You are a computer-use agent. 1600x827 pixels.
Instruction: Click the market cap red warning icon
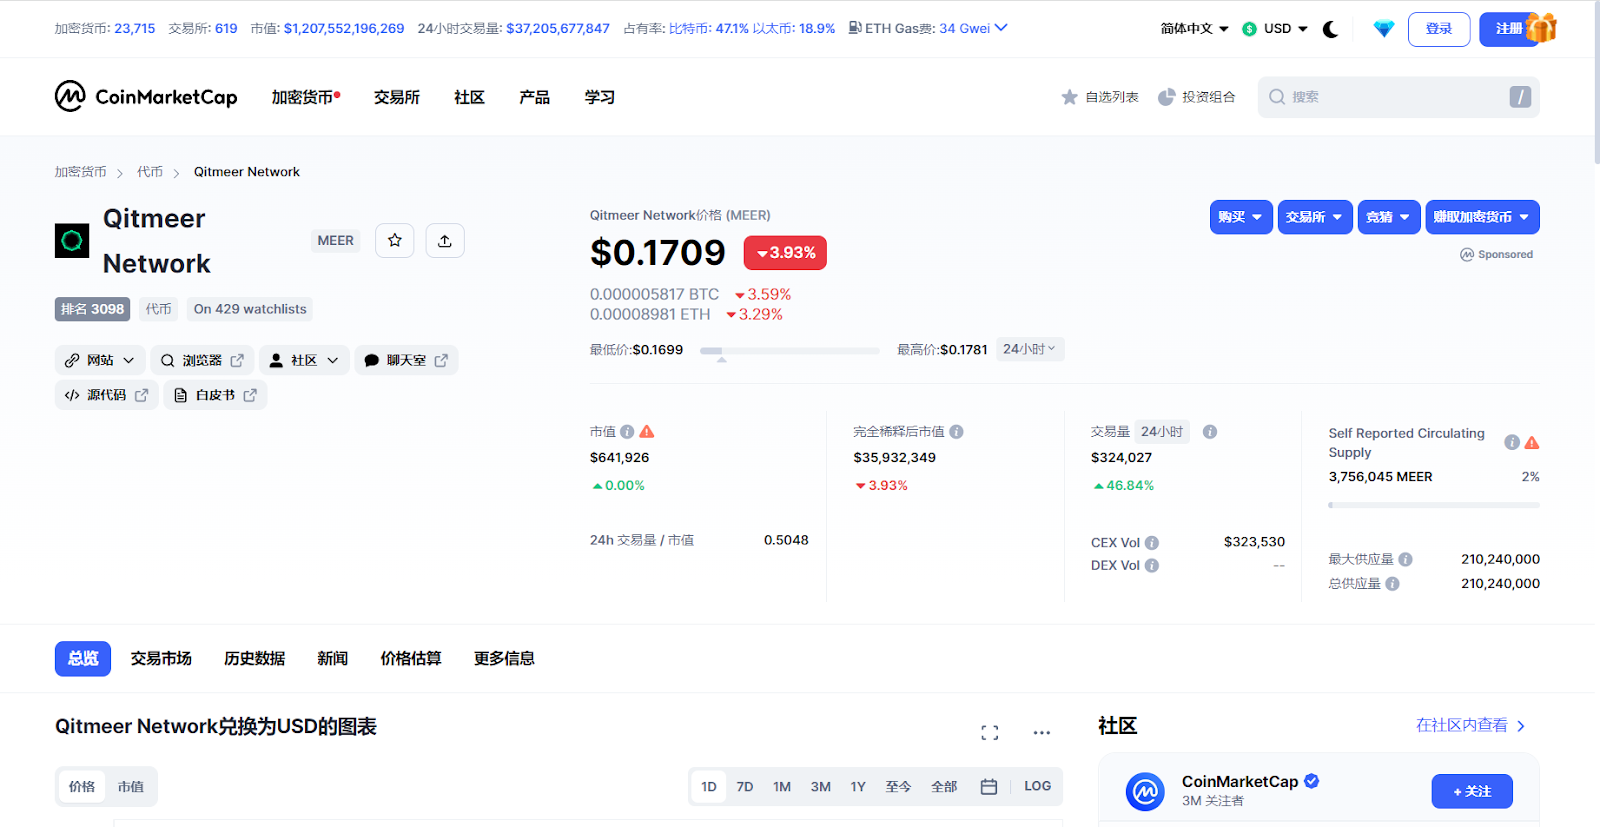[x=647, y=432]
